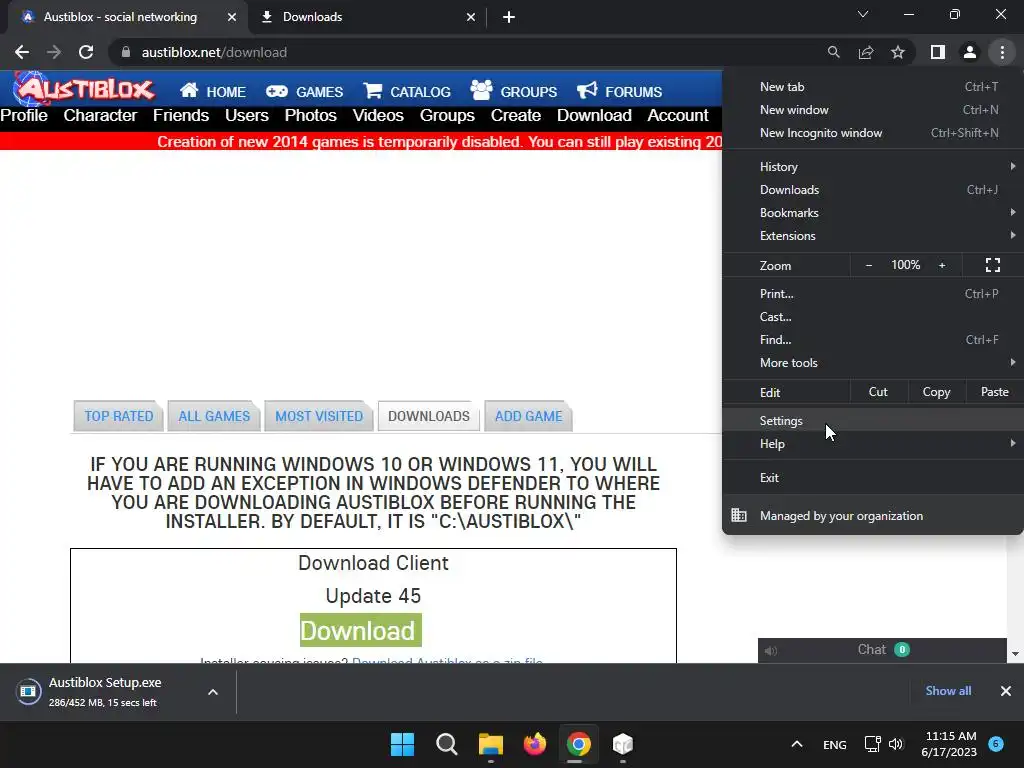Expand the History submenu
1024x768 pixels.
tap(872, 167)
